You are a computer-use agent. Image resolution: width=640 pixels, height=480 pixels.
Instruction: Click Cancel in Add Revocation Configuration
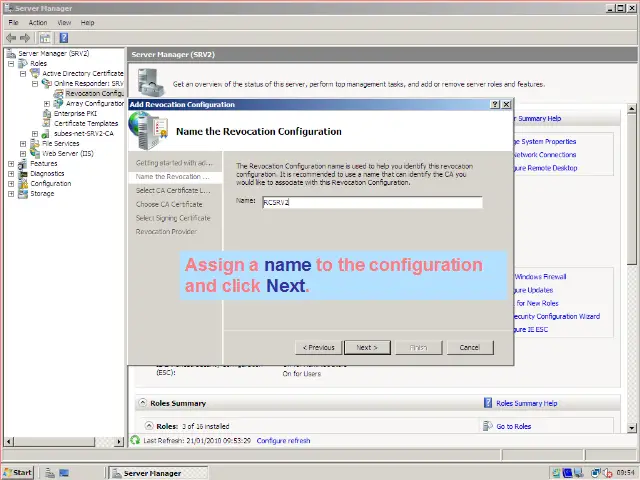tap(470, 347)
